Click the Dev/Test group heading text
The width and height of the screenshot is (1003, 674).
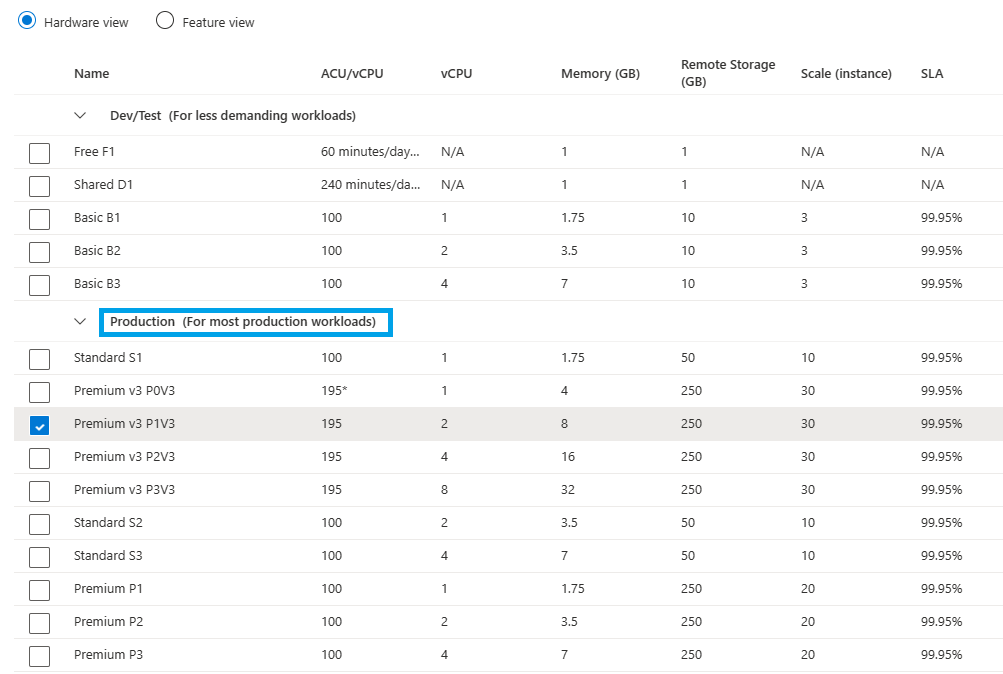[233, 116]
